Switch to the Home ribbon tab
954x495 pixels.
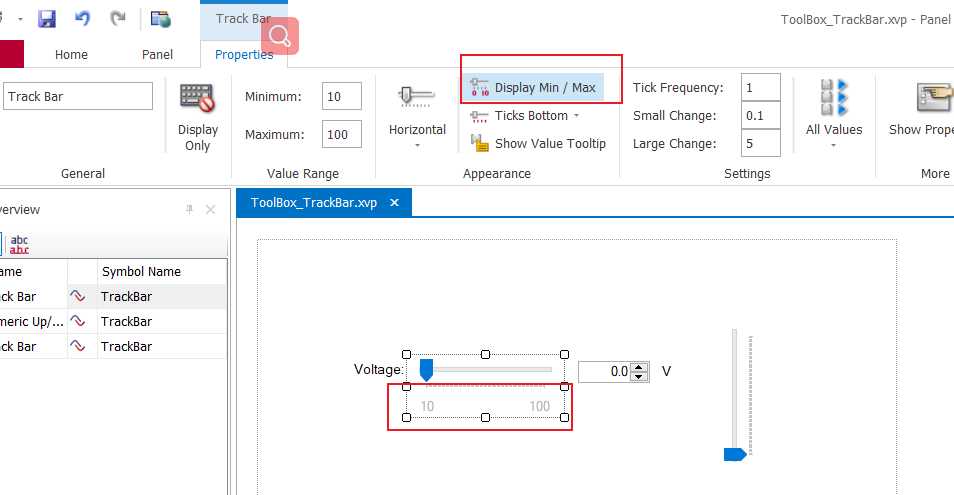(x=71, y=55)
